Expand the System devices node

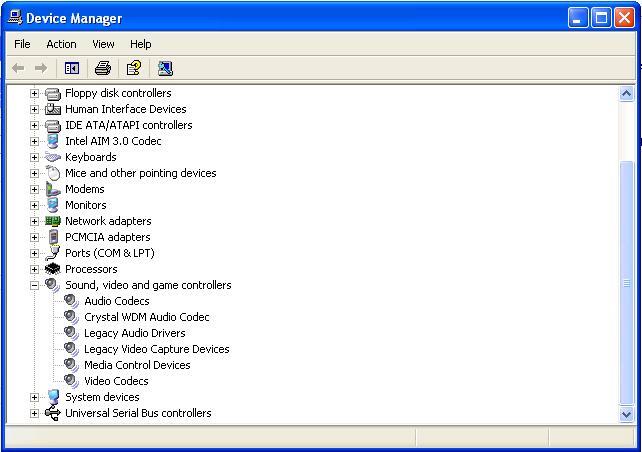click(x=34, y=397)
